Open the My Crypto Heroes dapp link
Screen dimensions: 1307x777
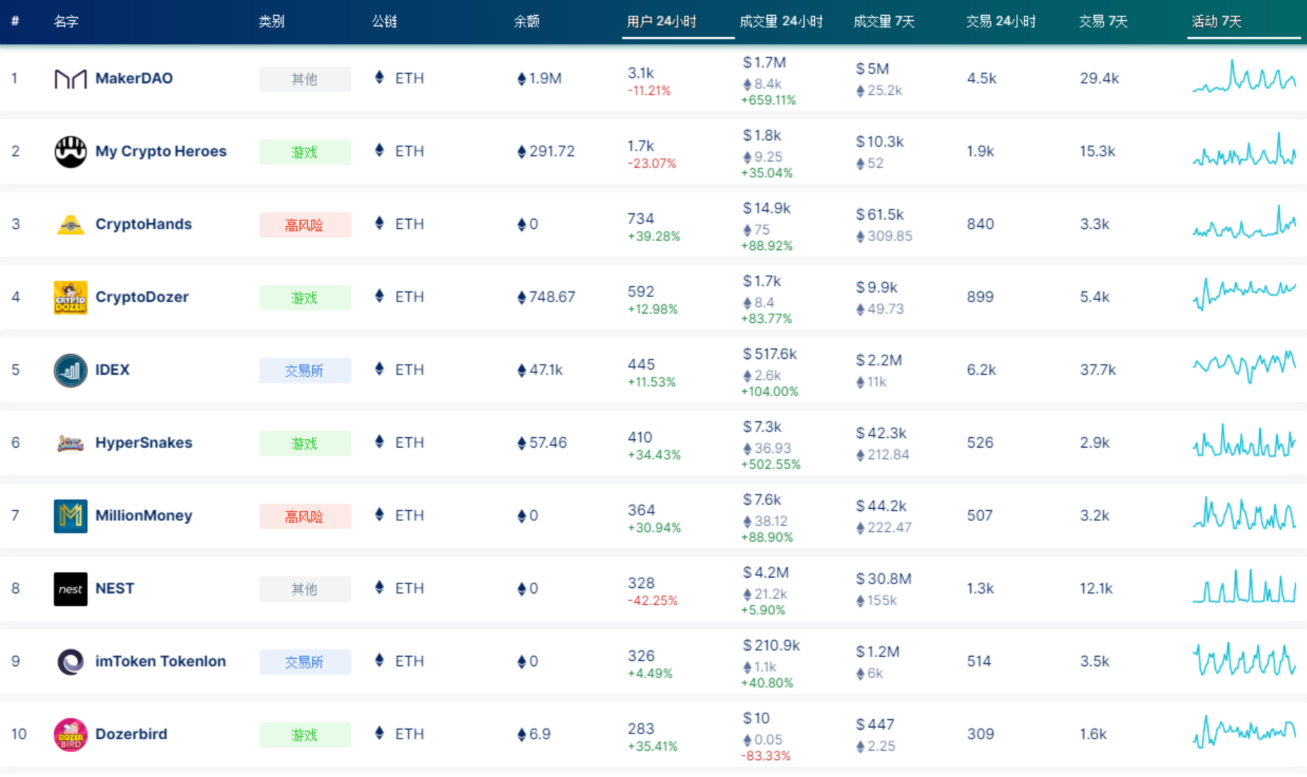point(161,151)
